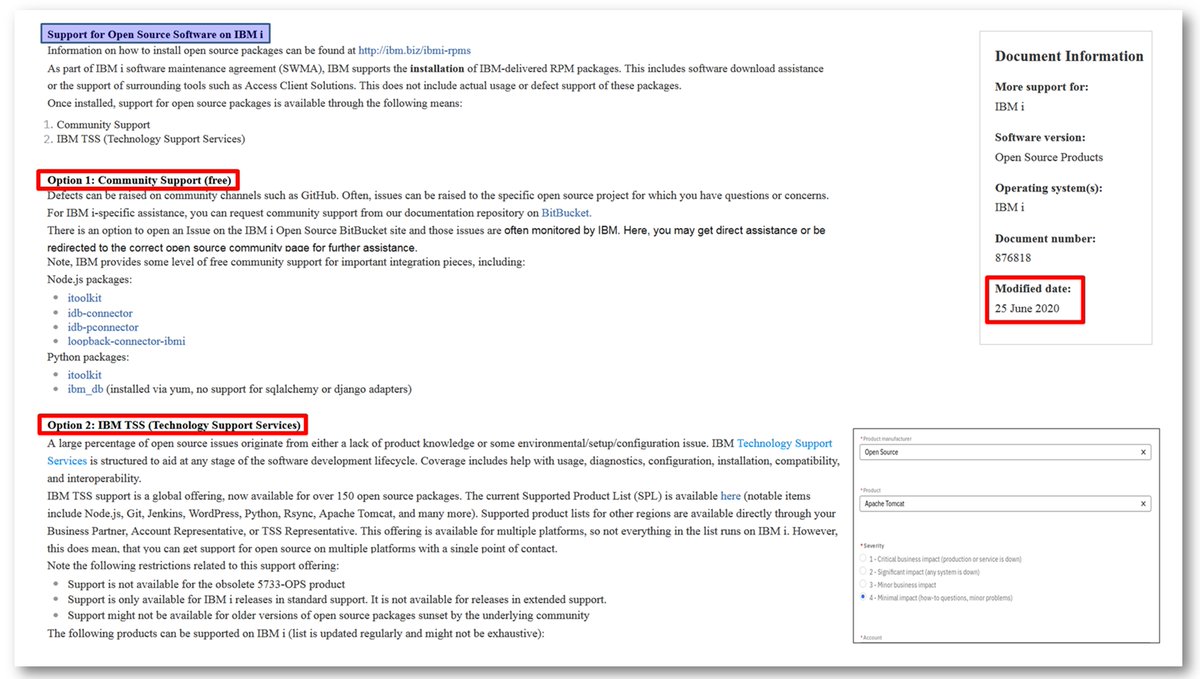
Task: Select severity 3 Minor business impact
Action: point(863,585)
